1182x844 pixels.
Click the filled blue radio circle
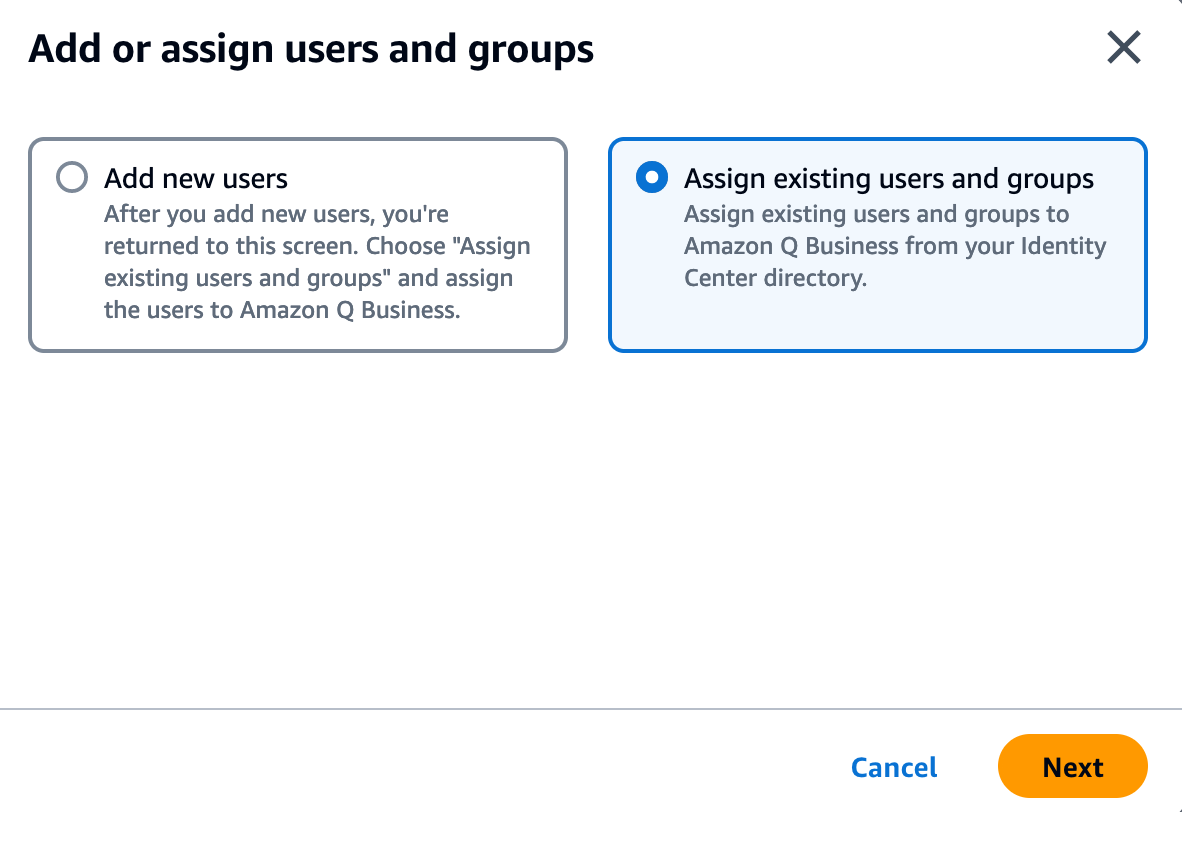652,179
